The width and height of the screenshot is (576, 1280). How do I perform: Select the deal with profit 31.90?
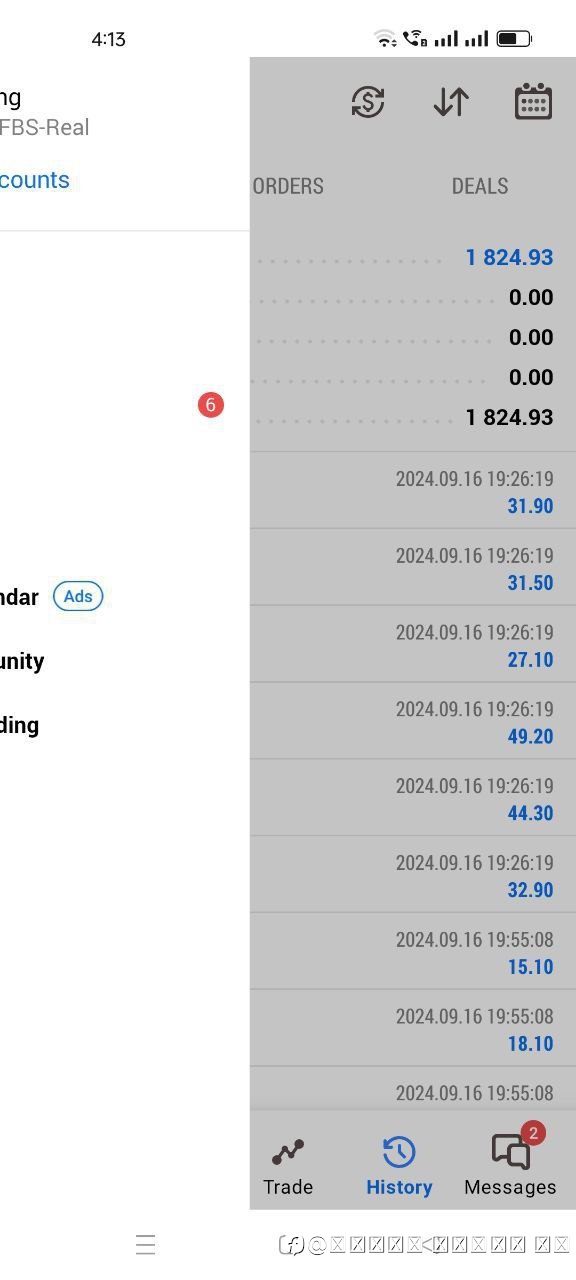tap(413, 491)
